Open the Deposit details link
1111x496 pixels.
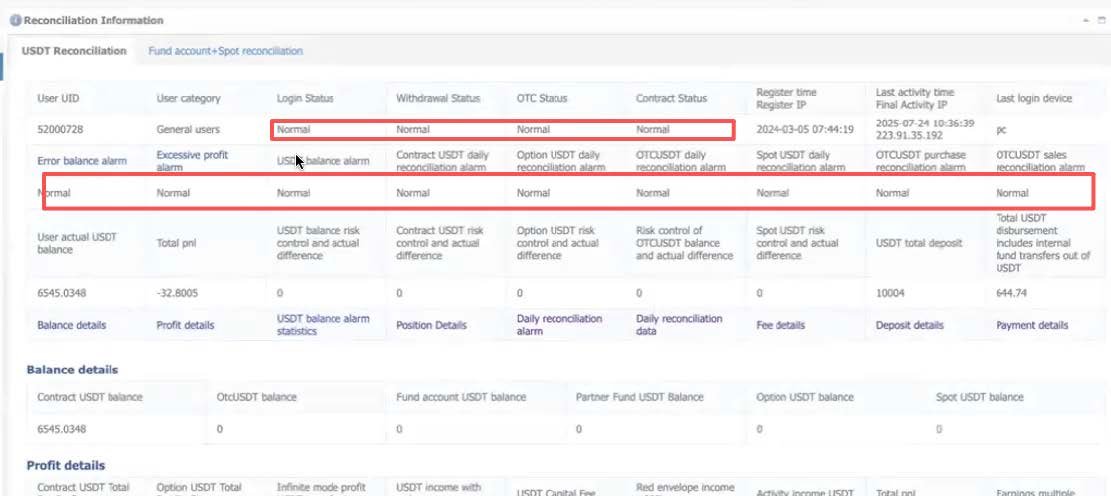click(909, 325)
